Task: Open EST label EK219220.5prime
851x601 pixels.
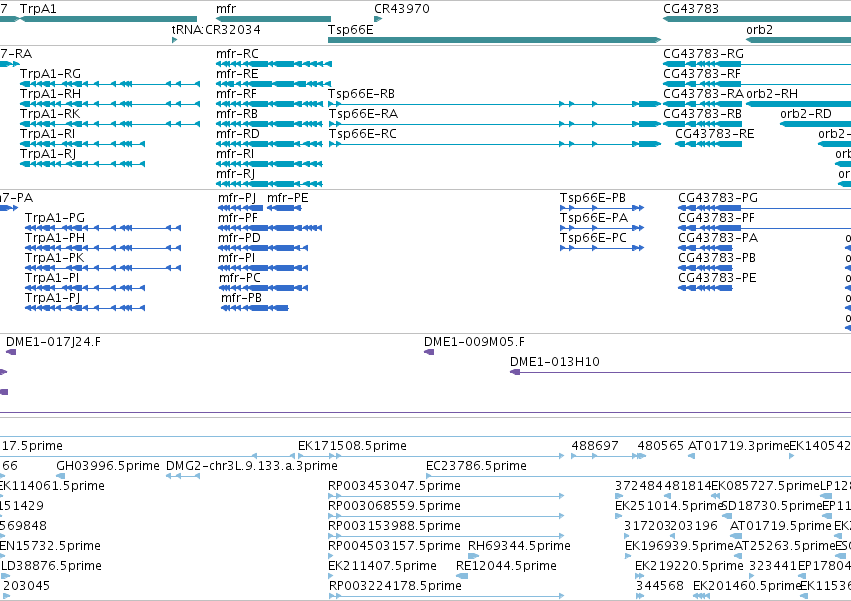Action: click(689, 566)
